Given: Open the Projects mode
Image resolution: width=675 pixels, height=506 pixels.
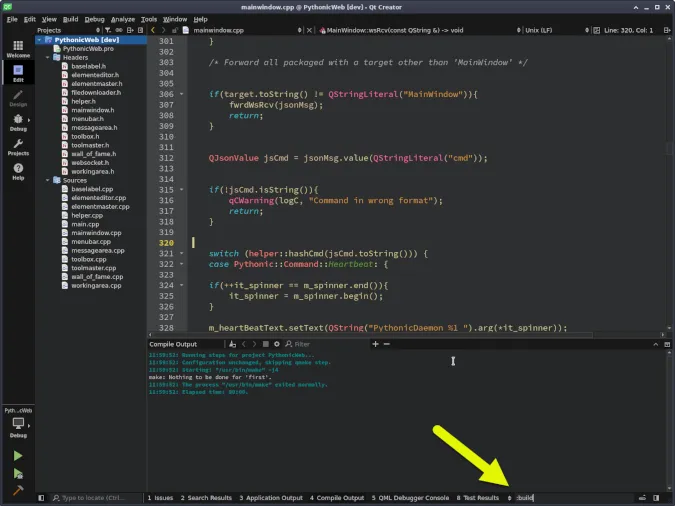Looking at the screenshot, I should click(x=18, y=147).
